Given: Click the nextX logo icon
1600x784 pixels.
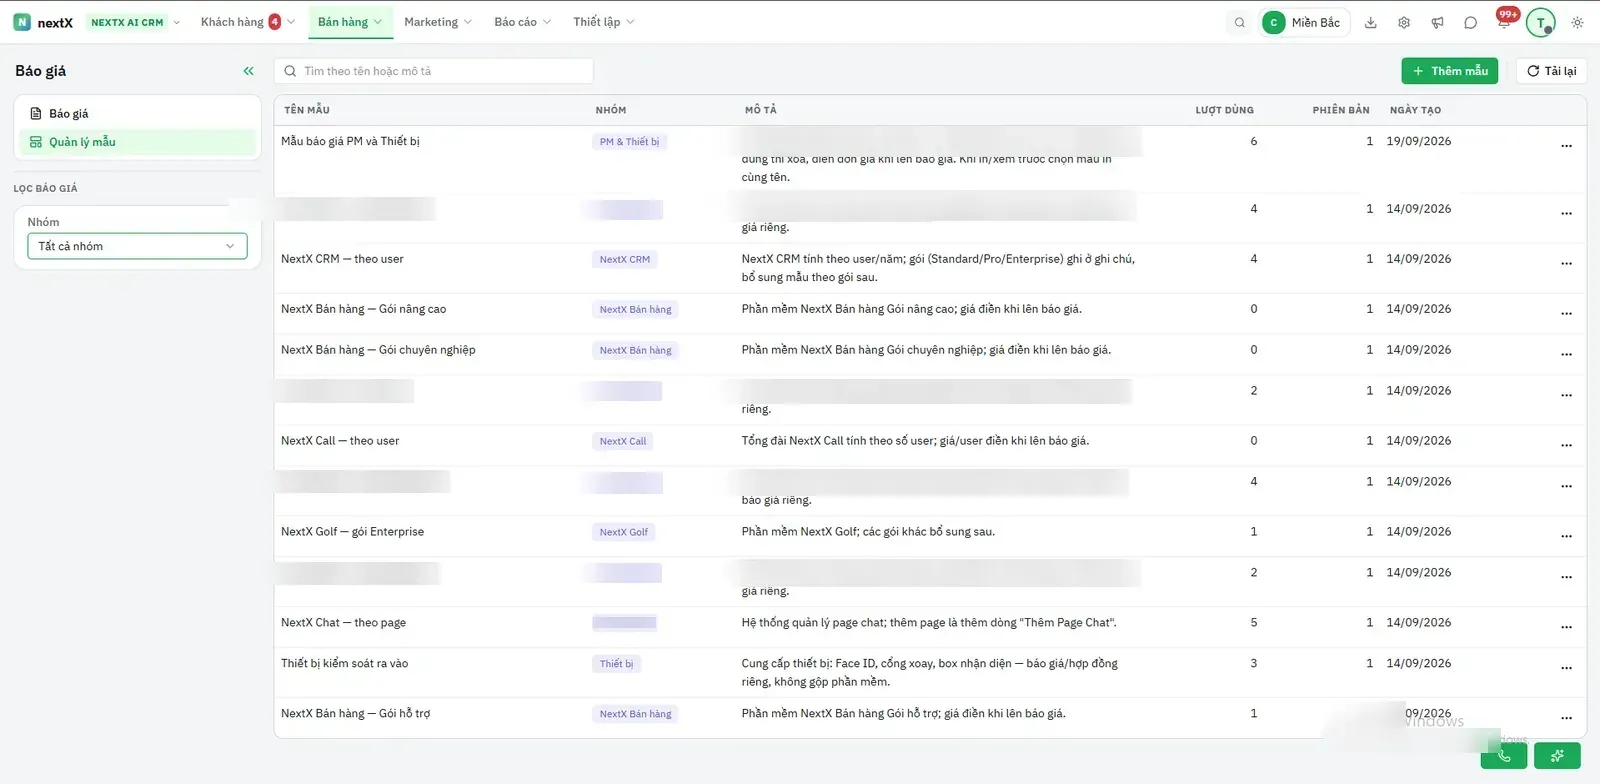Looking at the screenshot, I should (22, 22).
